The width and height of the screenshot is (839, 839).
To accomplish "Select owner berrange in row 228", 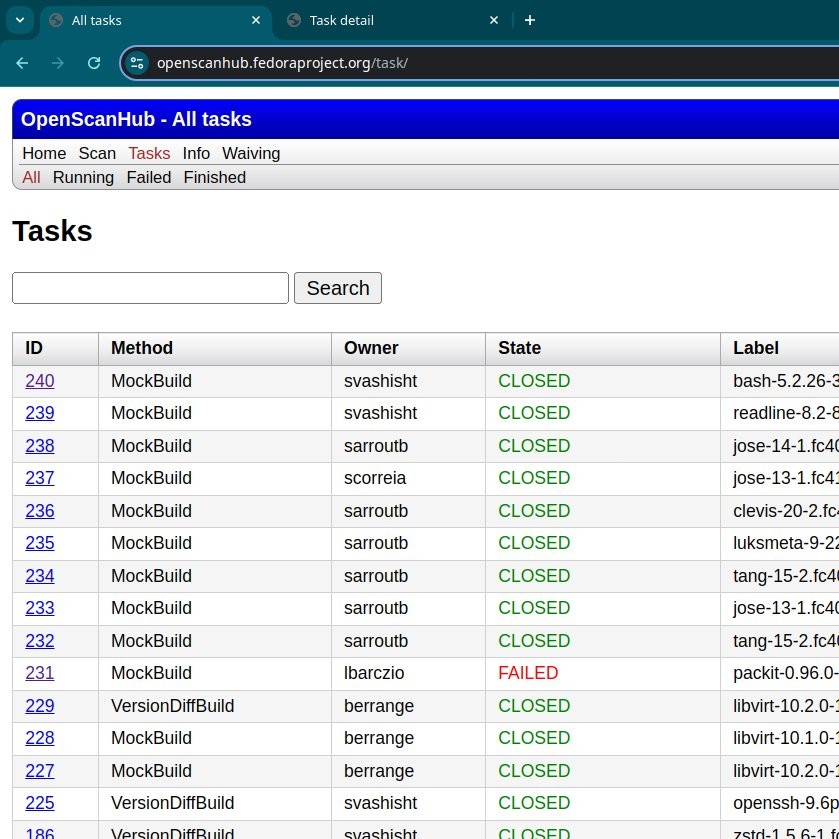I will point(379,738).
